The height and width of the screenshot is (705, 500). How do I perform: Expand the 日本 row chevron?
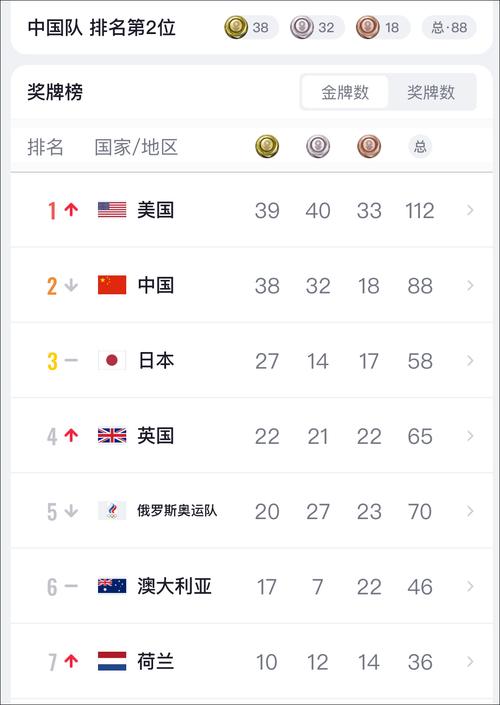click(x=470, y=361)
